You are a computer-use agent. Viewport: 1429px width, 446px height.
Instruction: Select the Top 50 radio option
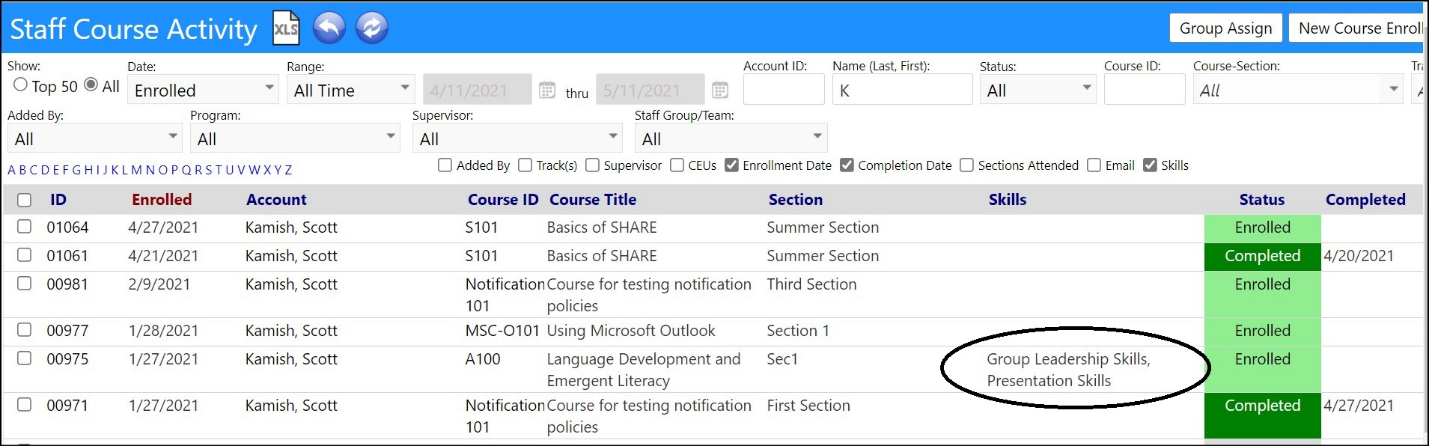(20, 86)
